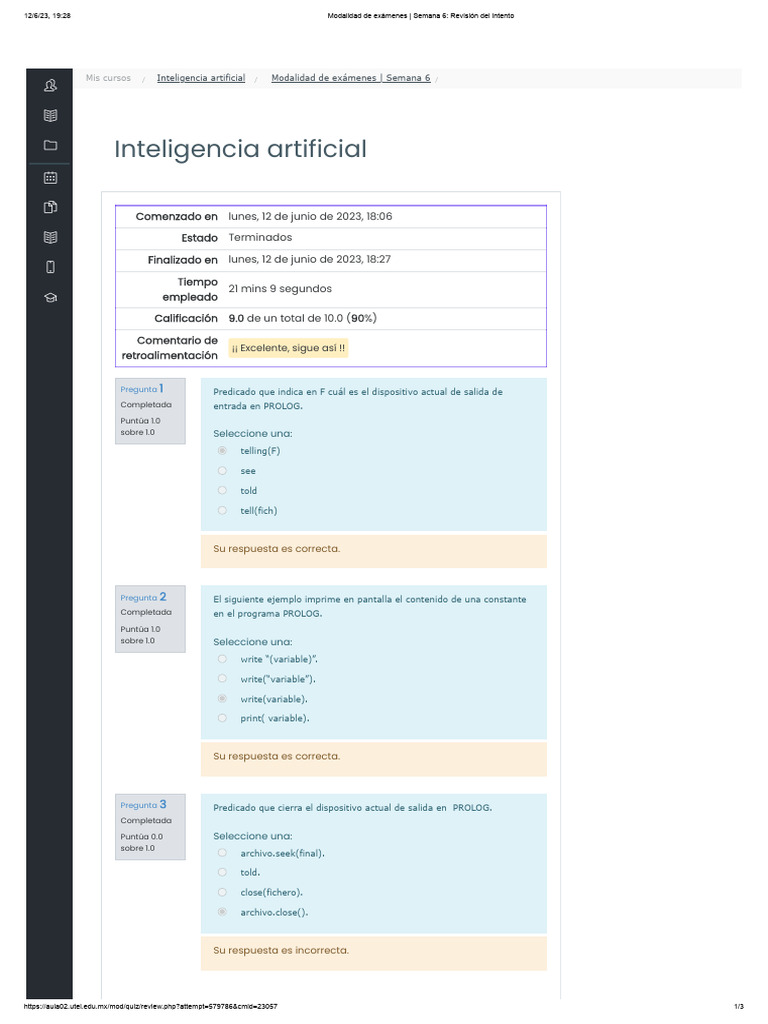Select the "telling(F)" radio option
The height and width of the screenshot is (1024, 768).
(x=222, y=451)
